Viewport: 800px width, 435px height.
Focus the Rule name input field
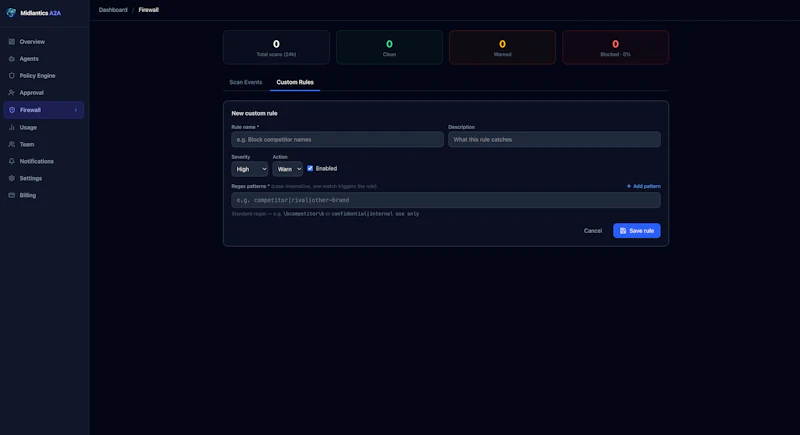click(337, 140)
